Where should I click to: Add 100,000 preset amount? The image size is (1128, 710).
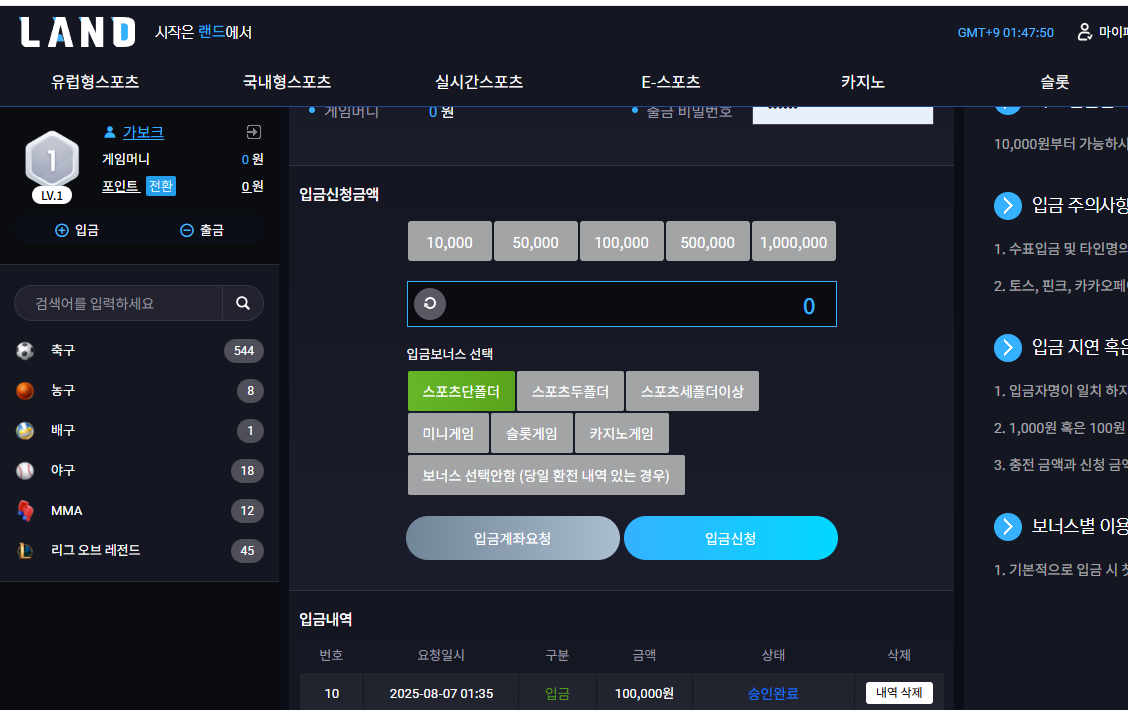(622, 242)
